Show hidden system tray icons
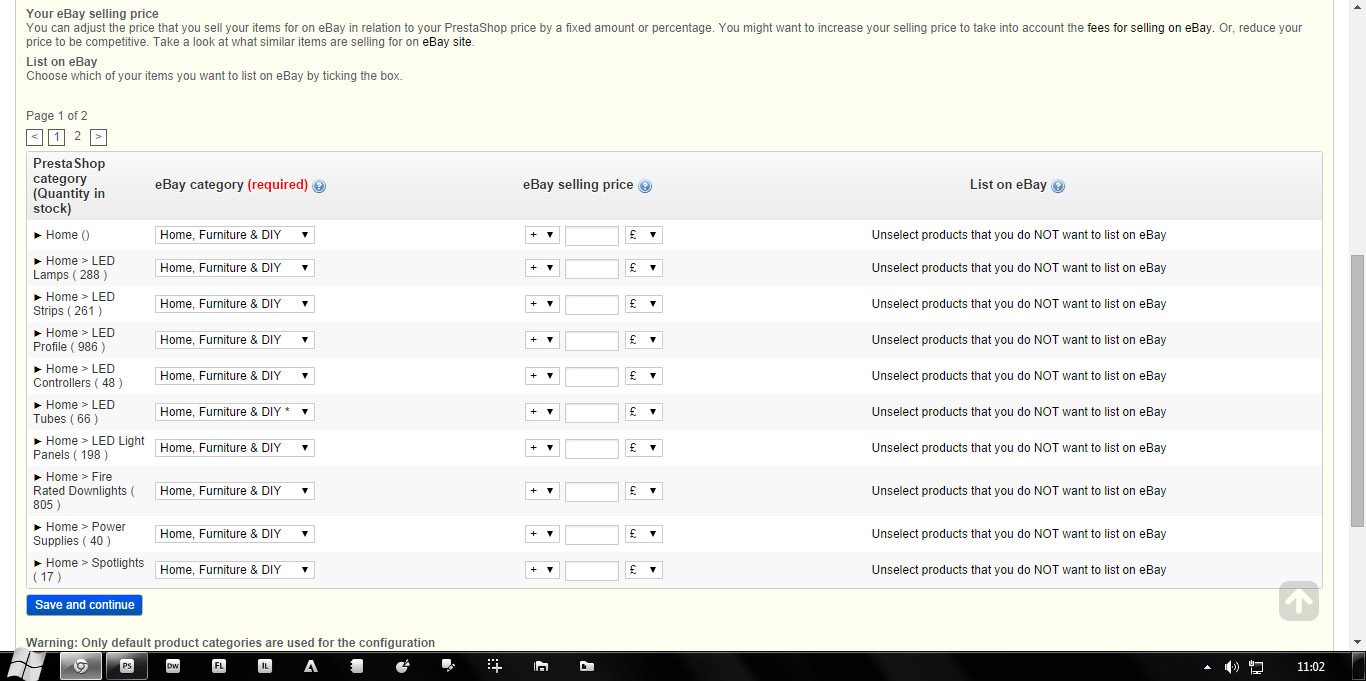1366x681 pixels. [1207, 667]
